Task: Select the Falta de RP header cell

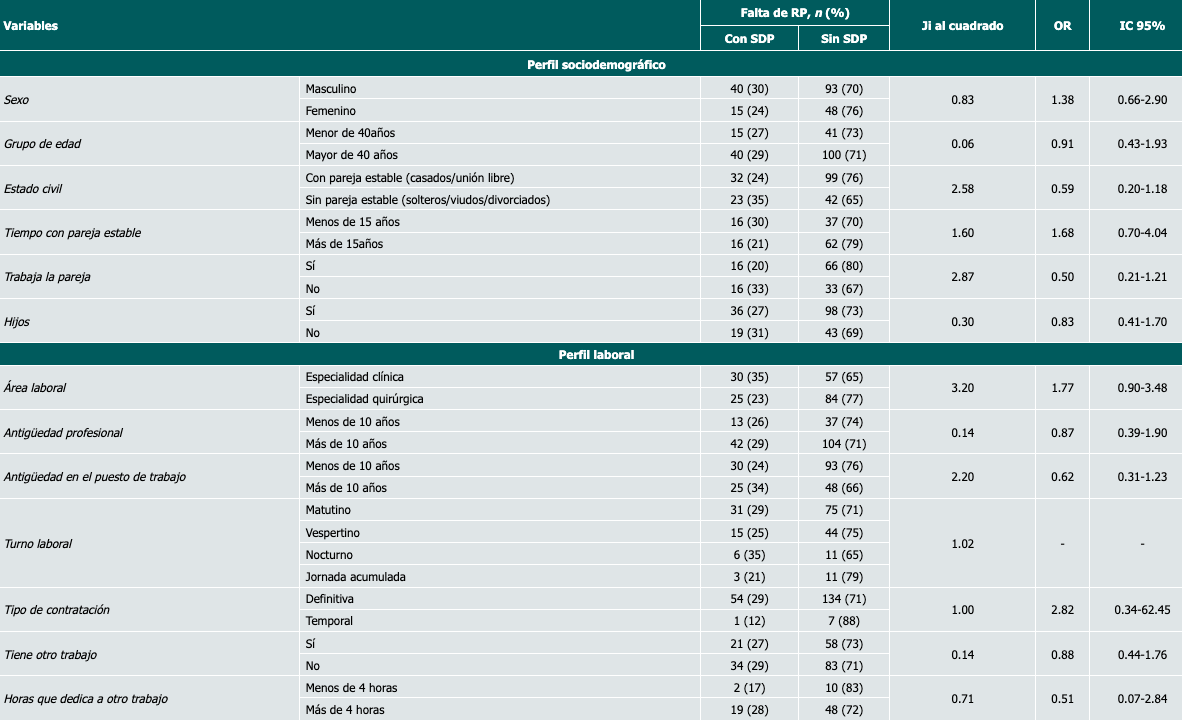Action: click(794, 13)
